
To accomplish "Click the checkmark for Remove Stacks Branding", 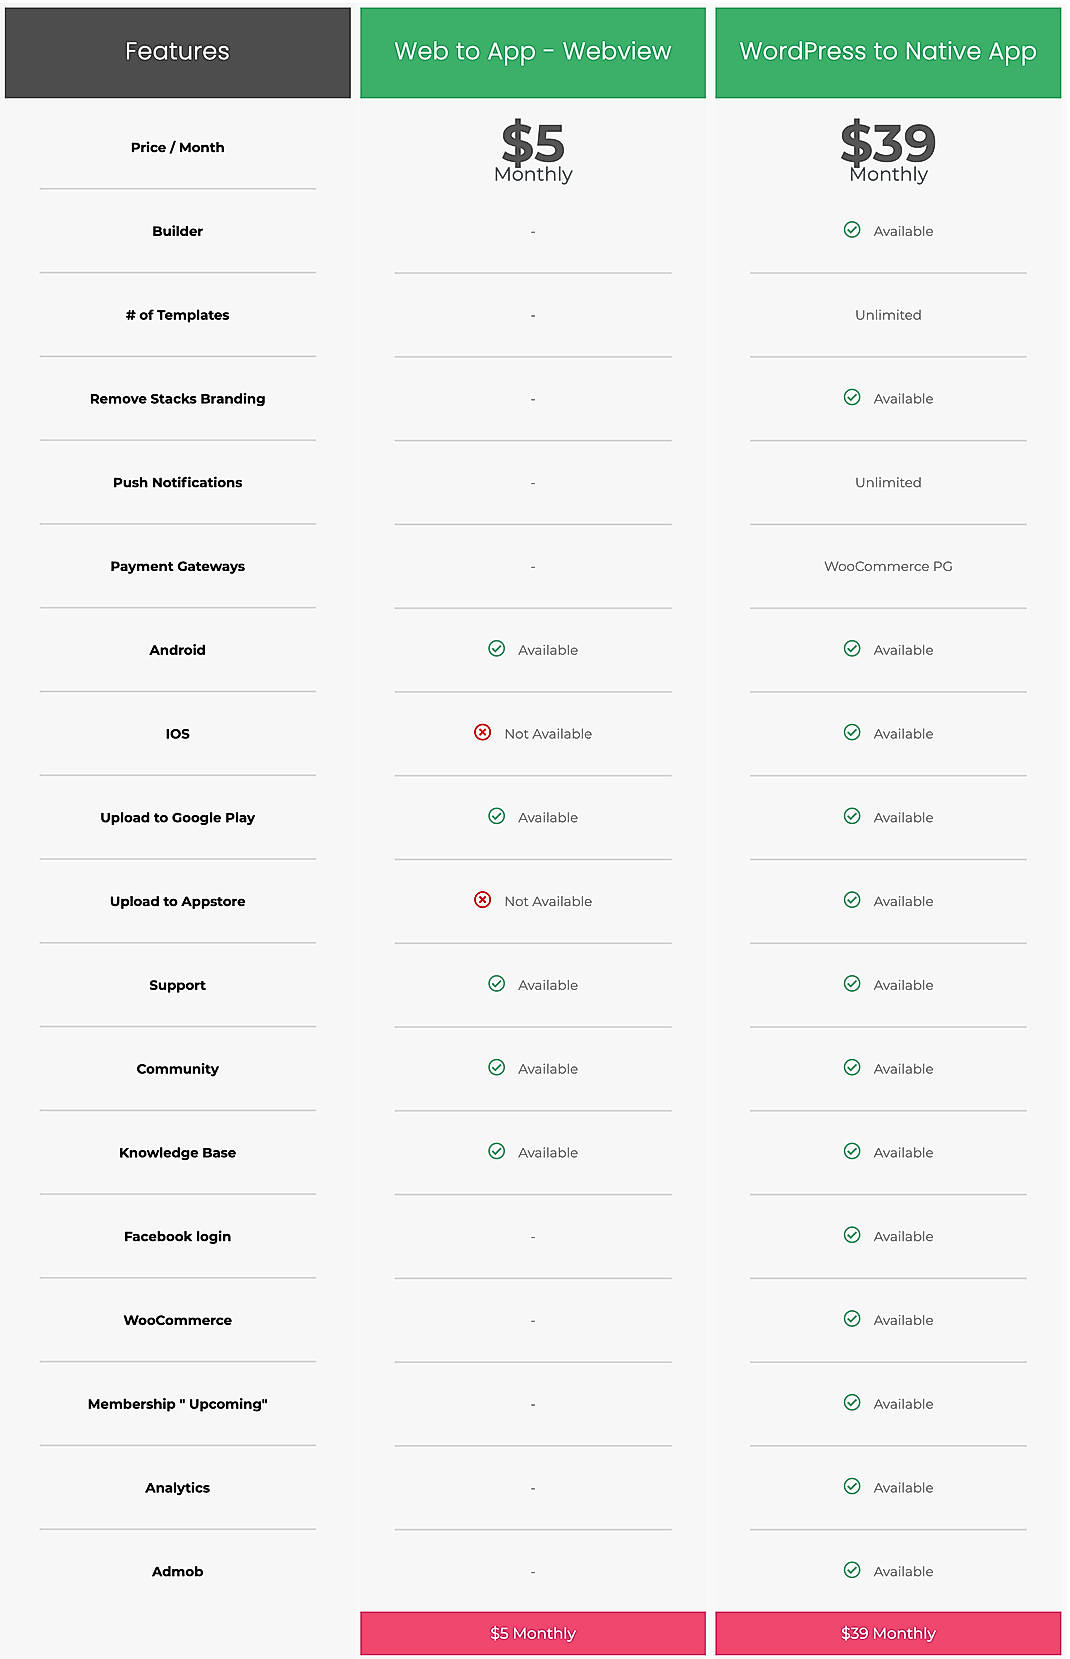I will click(852, 398).
